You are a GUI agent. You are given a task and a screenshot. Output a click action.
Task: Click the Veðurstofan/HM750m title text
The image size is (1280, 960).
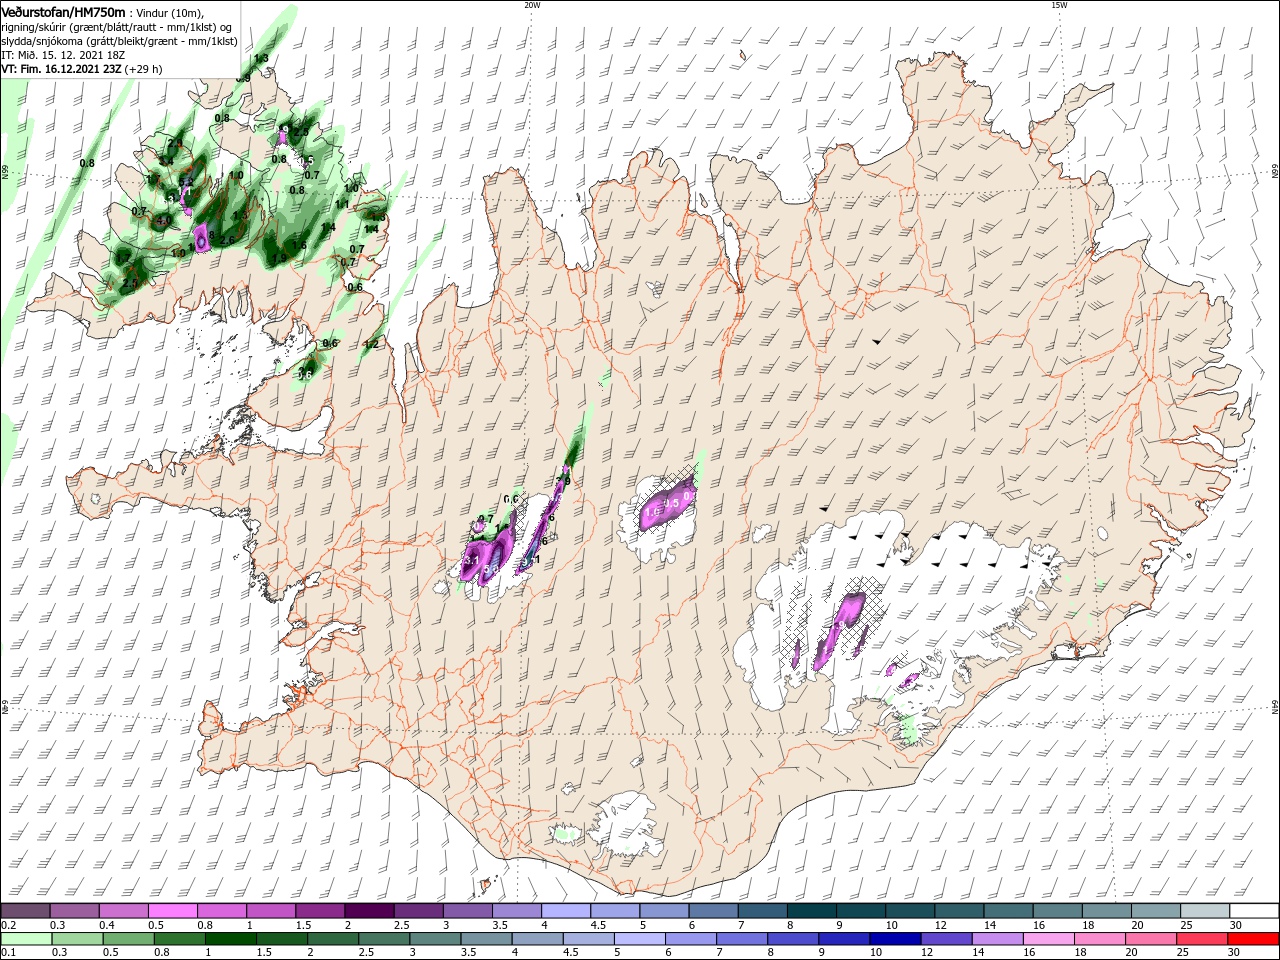click(64, 12)
